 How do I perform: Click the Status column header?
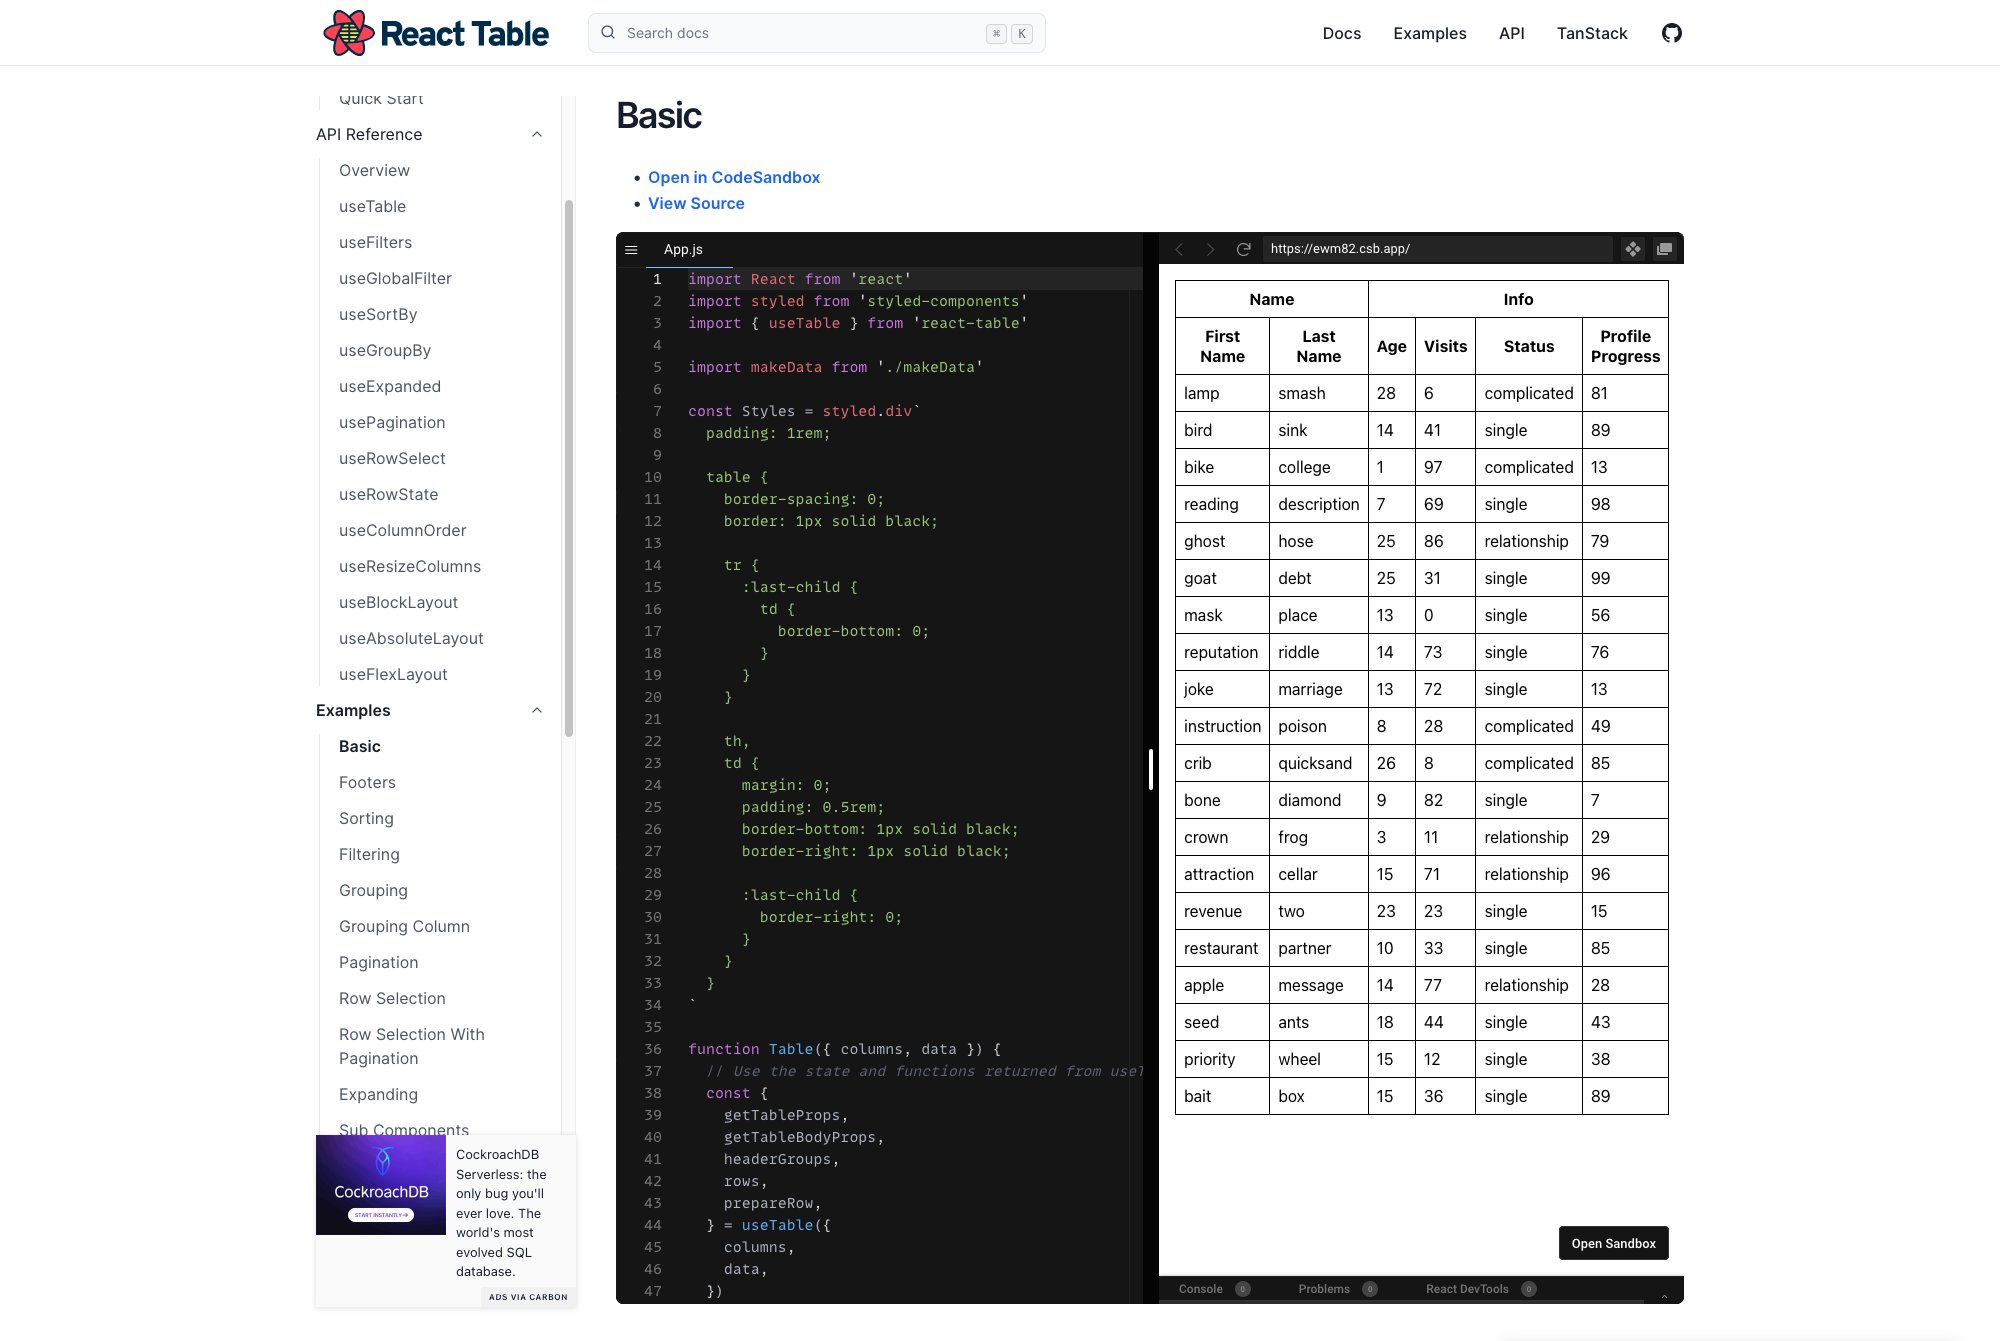coord(1528,346)
